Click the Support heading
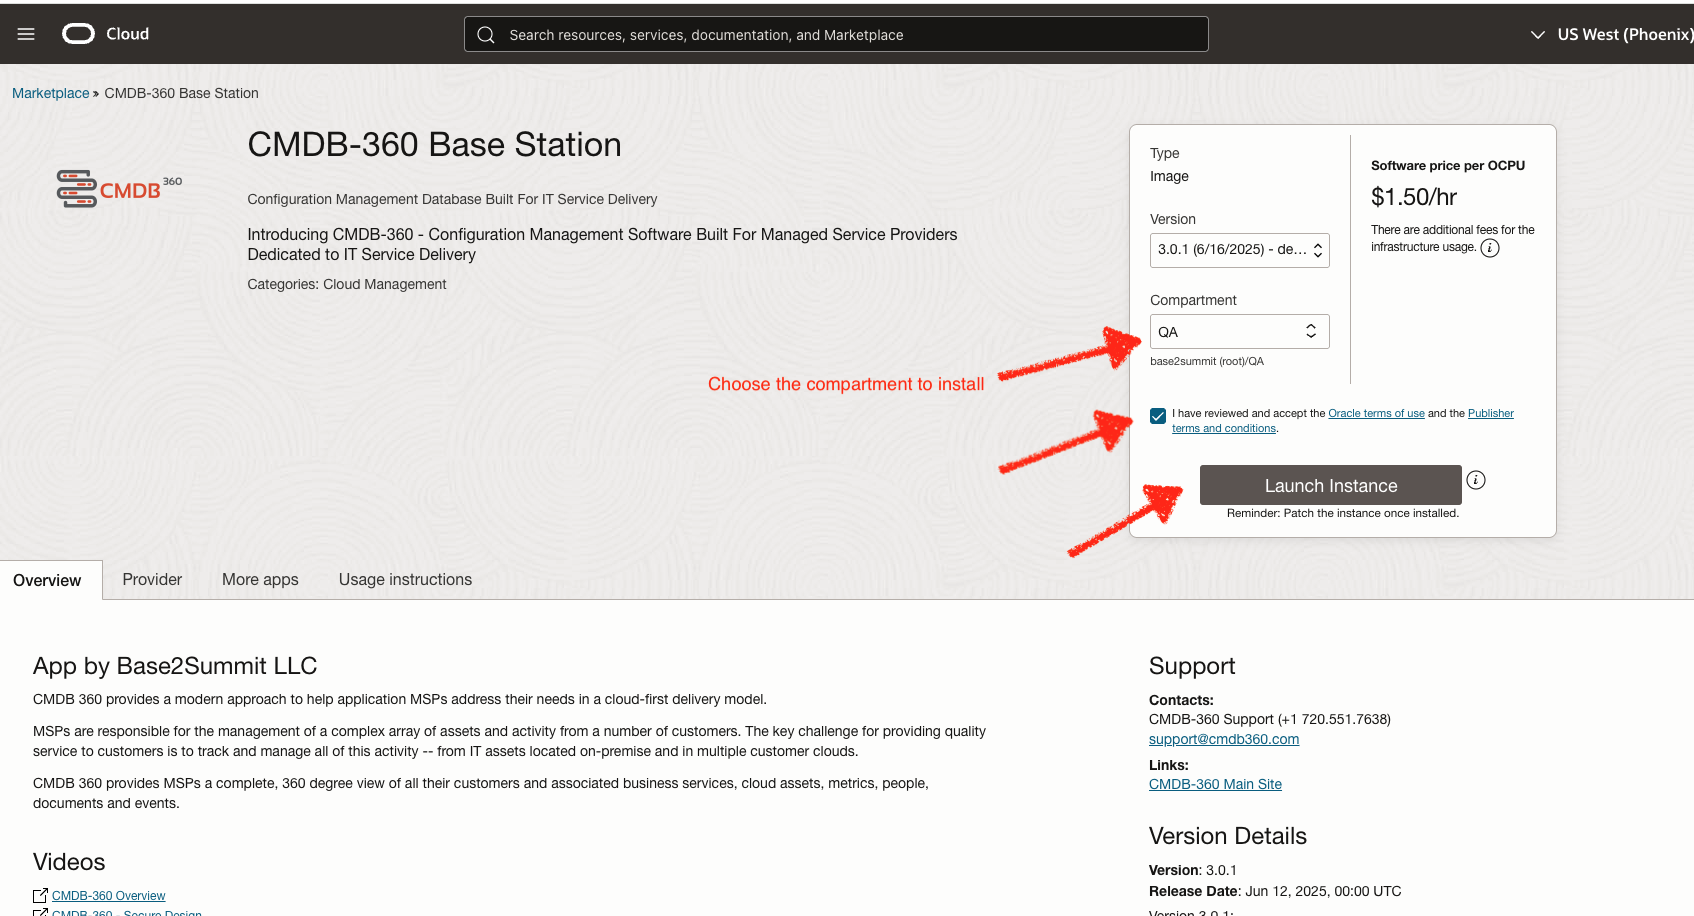This screenshot has width=1694, height=916. [x=1192, y=666]
